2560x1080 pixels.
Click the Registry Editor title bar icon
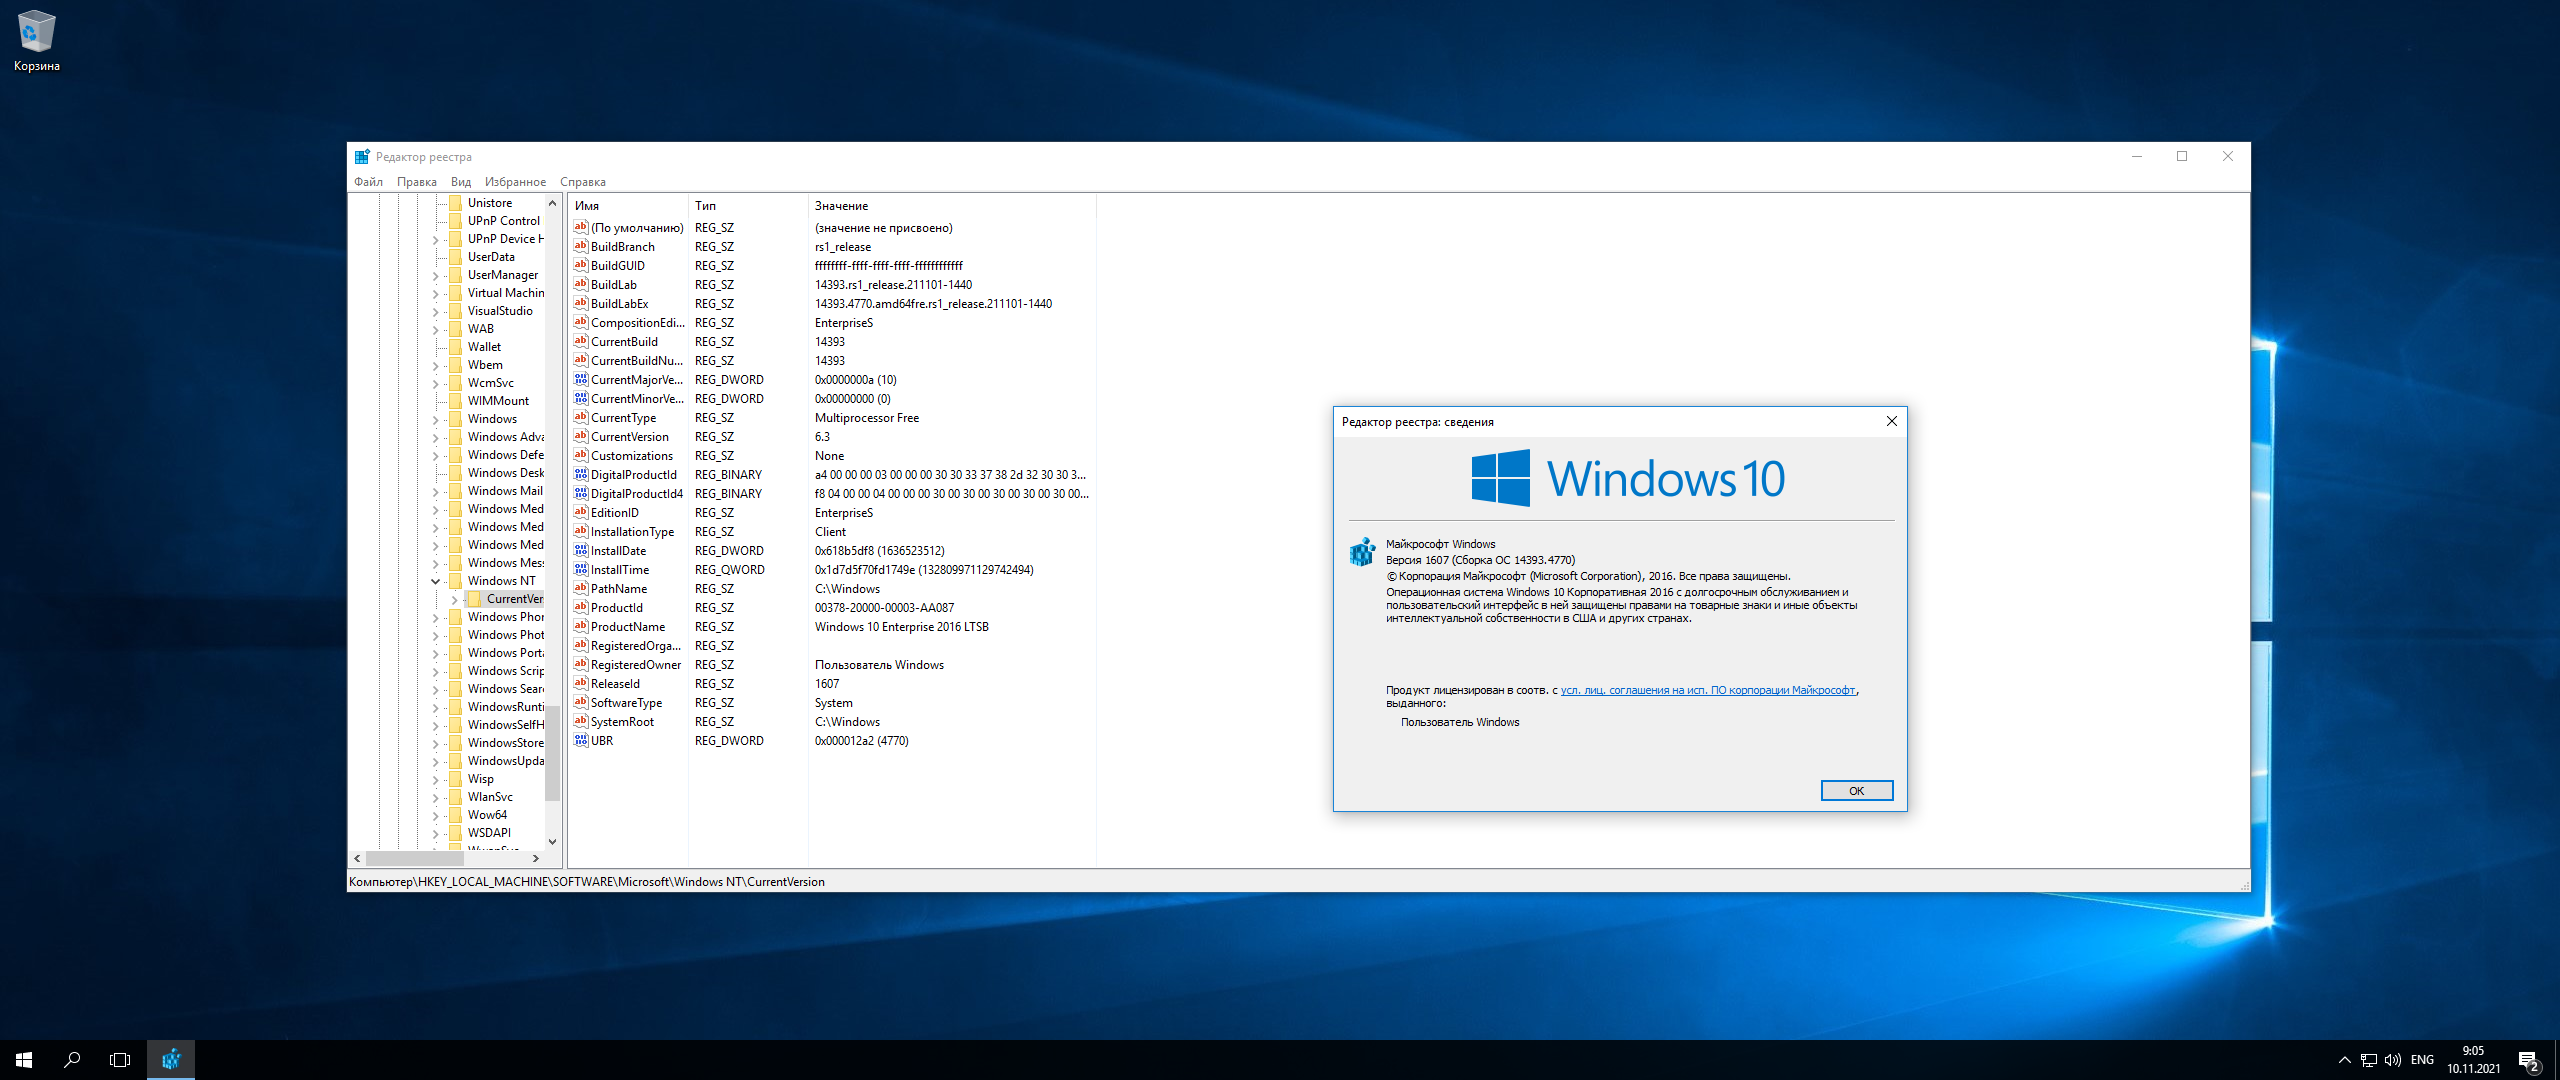(362, 157)
